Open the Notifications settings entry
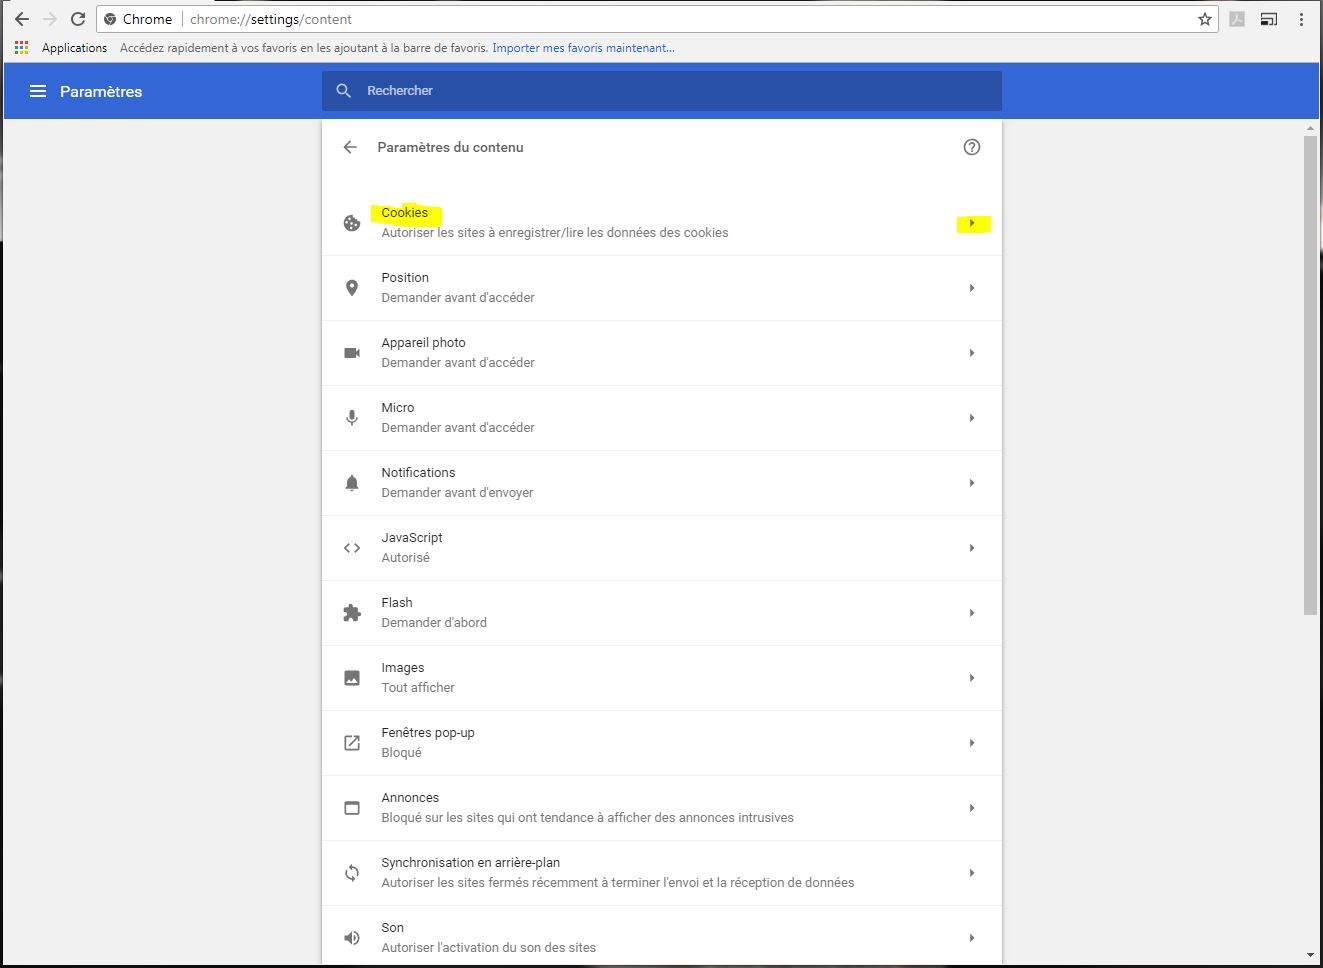The height and width of the screenshot is (968, 1323). [x=660, y=483]
